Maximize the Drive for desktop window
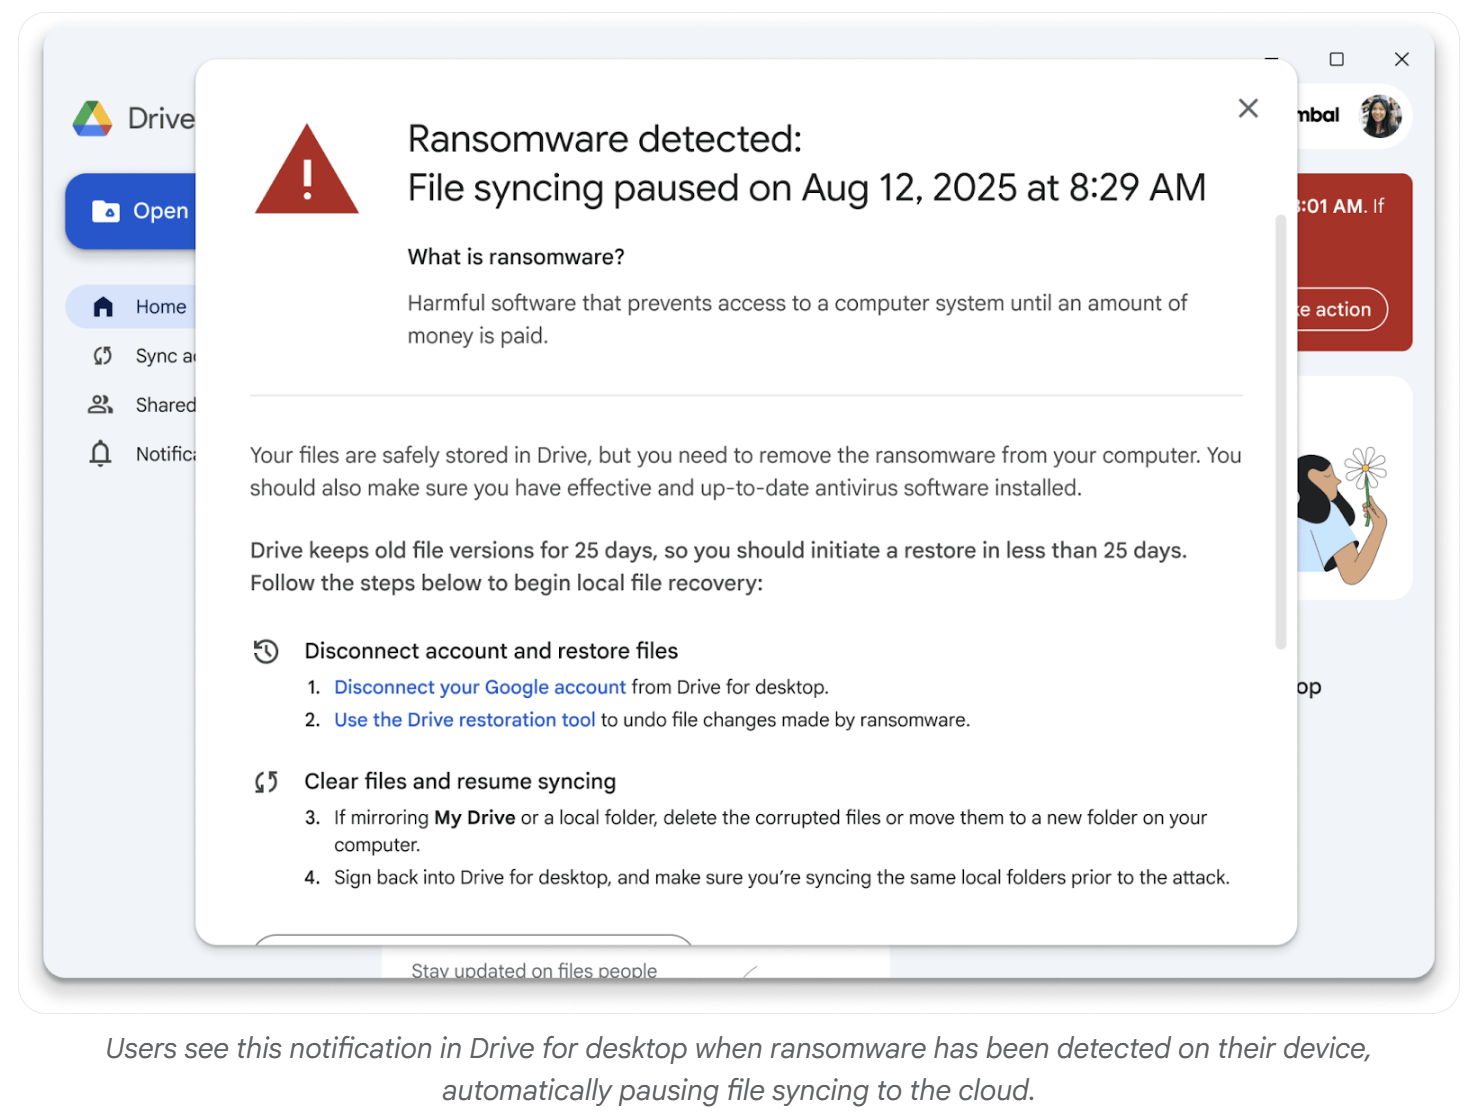The width and height of the screenshot is (1482, 1120). coord(1336,59)
